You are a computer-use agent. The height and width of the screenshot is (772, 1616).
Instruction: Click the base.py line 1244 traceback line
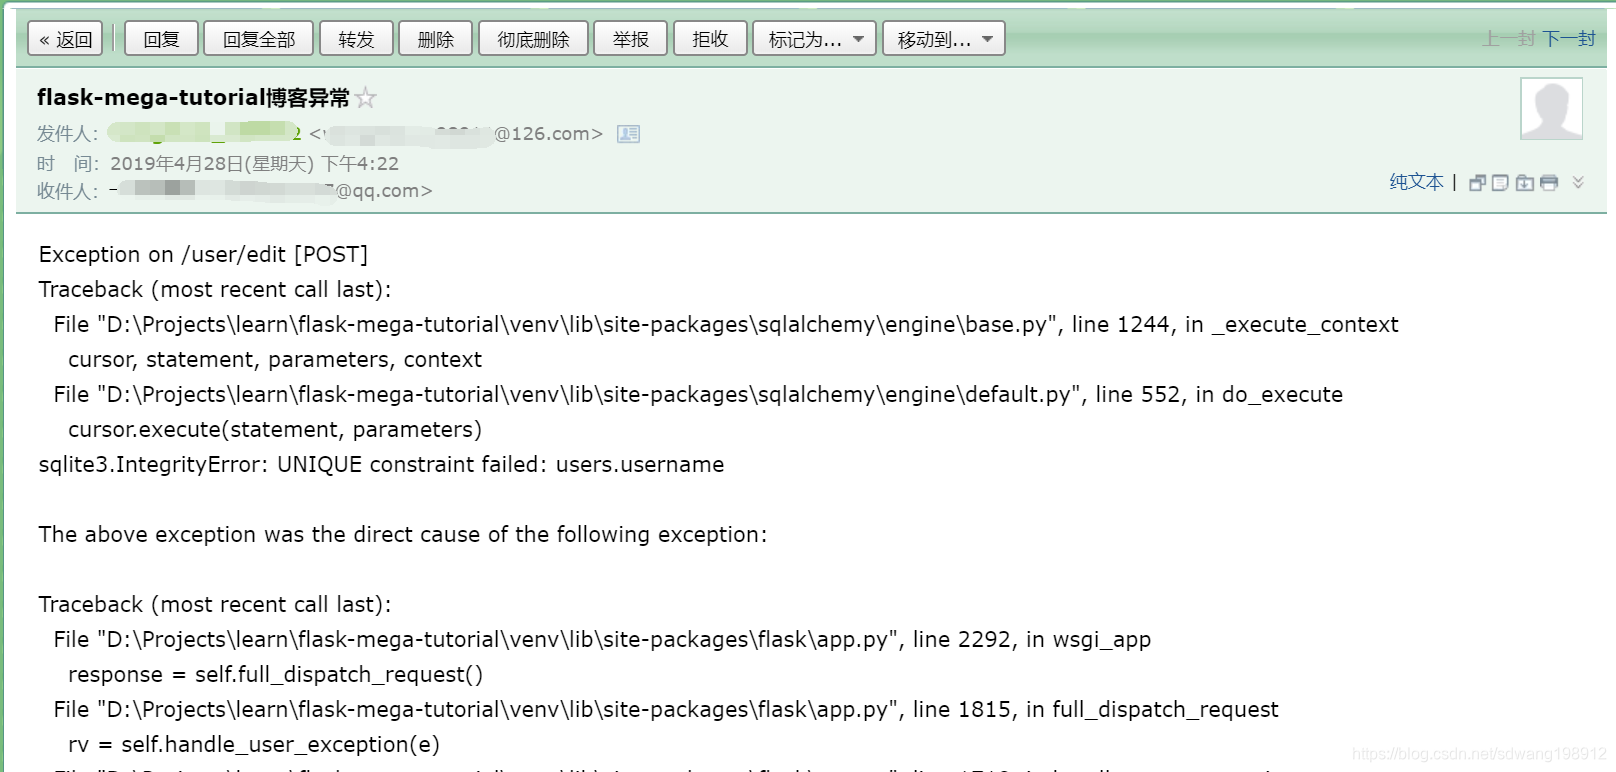(726, 325)
